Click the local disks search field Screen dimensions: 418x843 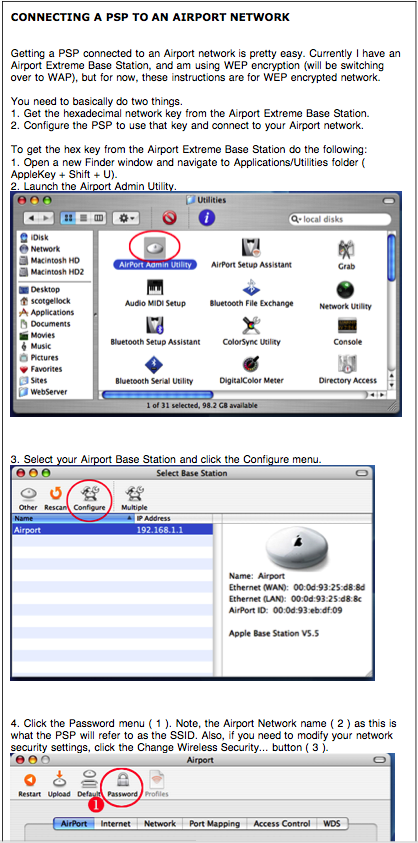[x=339, y=219]
